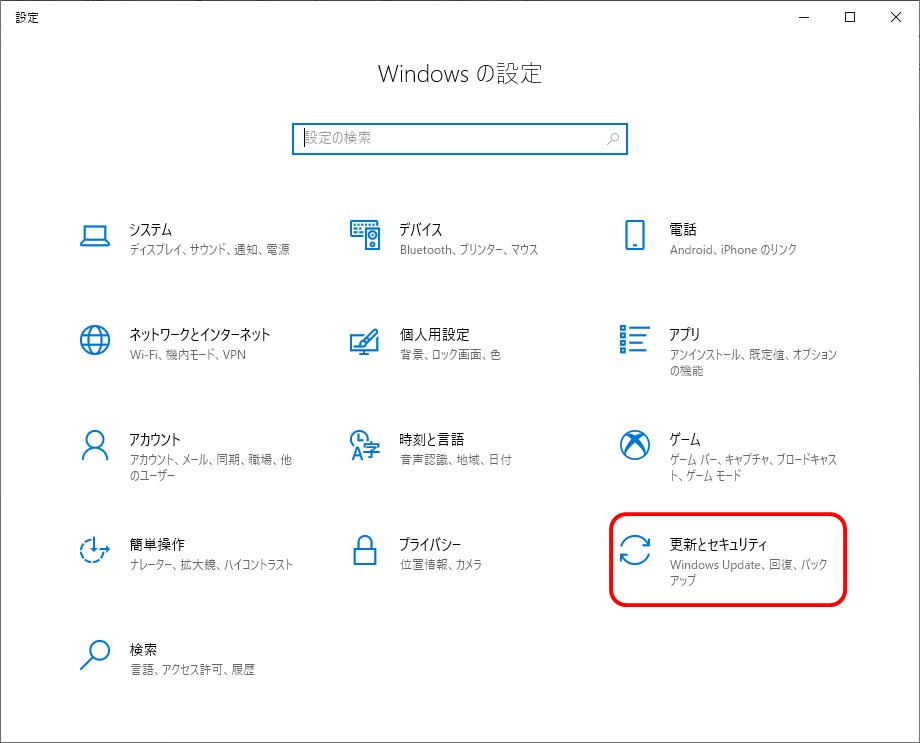
Task: Click the デバイス keyboard and speaker icon
Action: pos(365,235)
